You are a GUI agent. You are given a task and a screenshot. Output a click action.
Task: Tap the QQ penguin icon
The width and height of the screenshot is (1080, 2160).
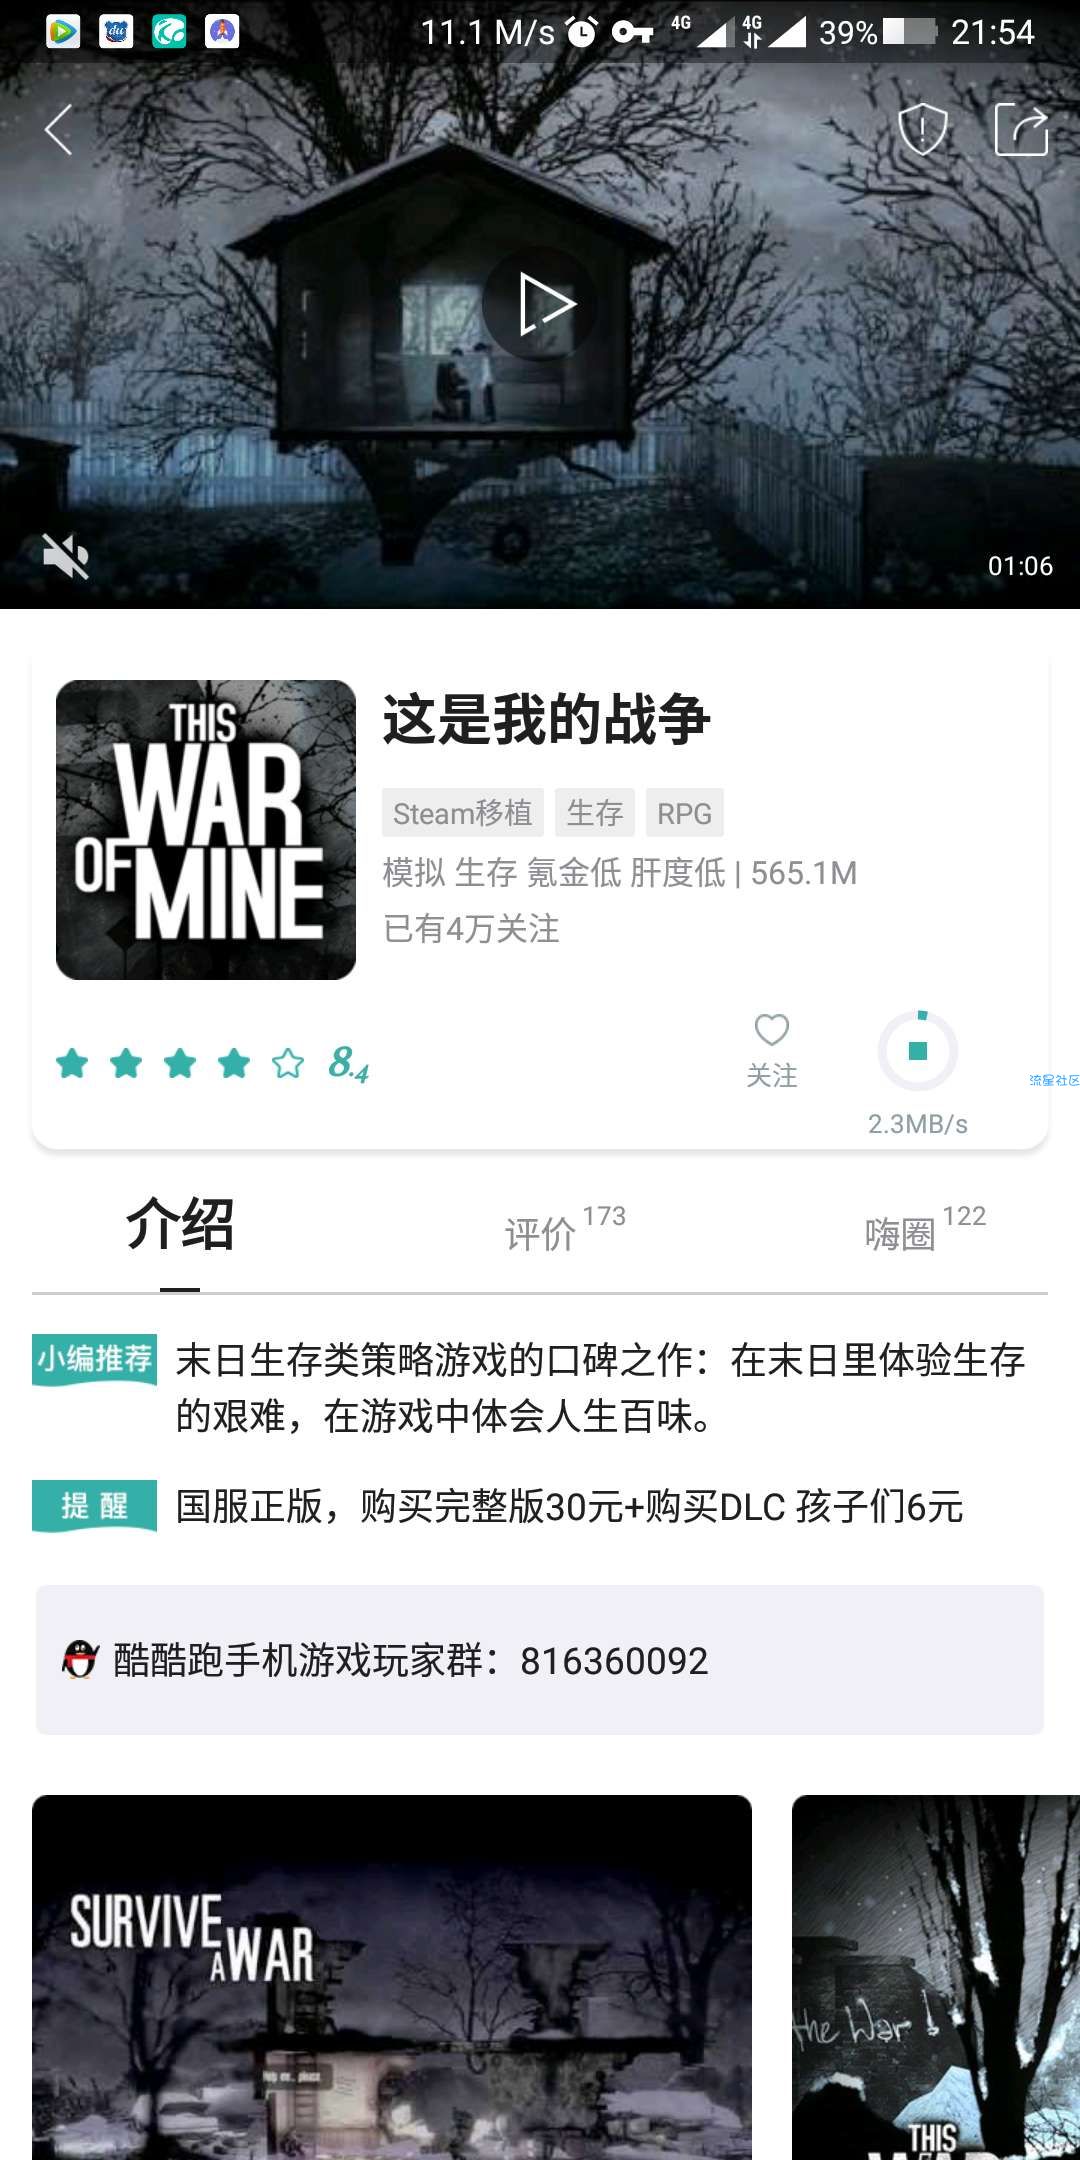[x=80, y=1660]
